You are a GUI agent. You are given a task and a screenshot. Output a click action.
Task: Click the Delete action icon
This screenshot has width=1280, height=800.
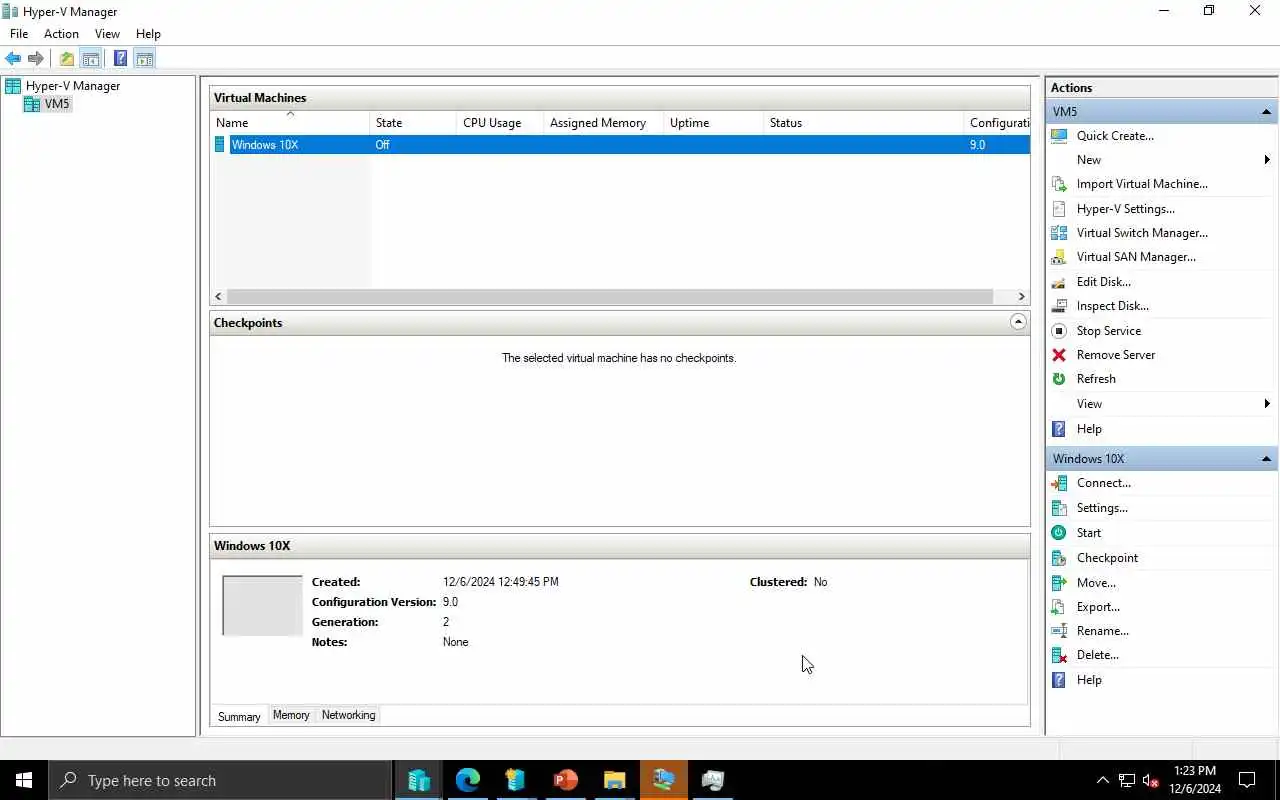click(x=1059, y=655)
